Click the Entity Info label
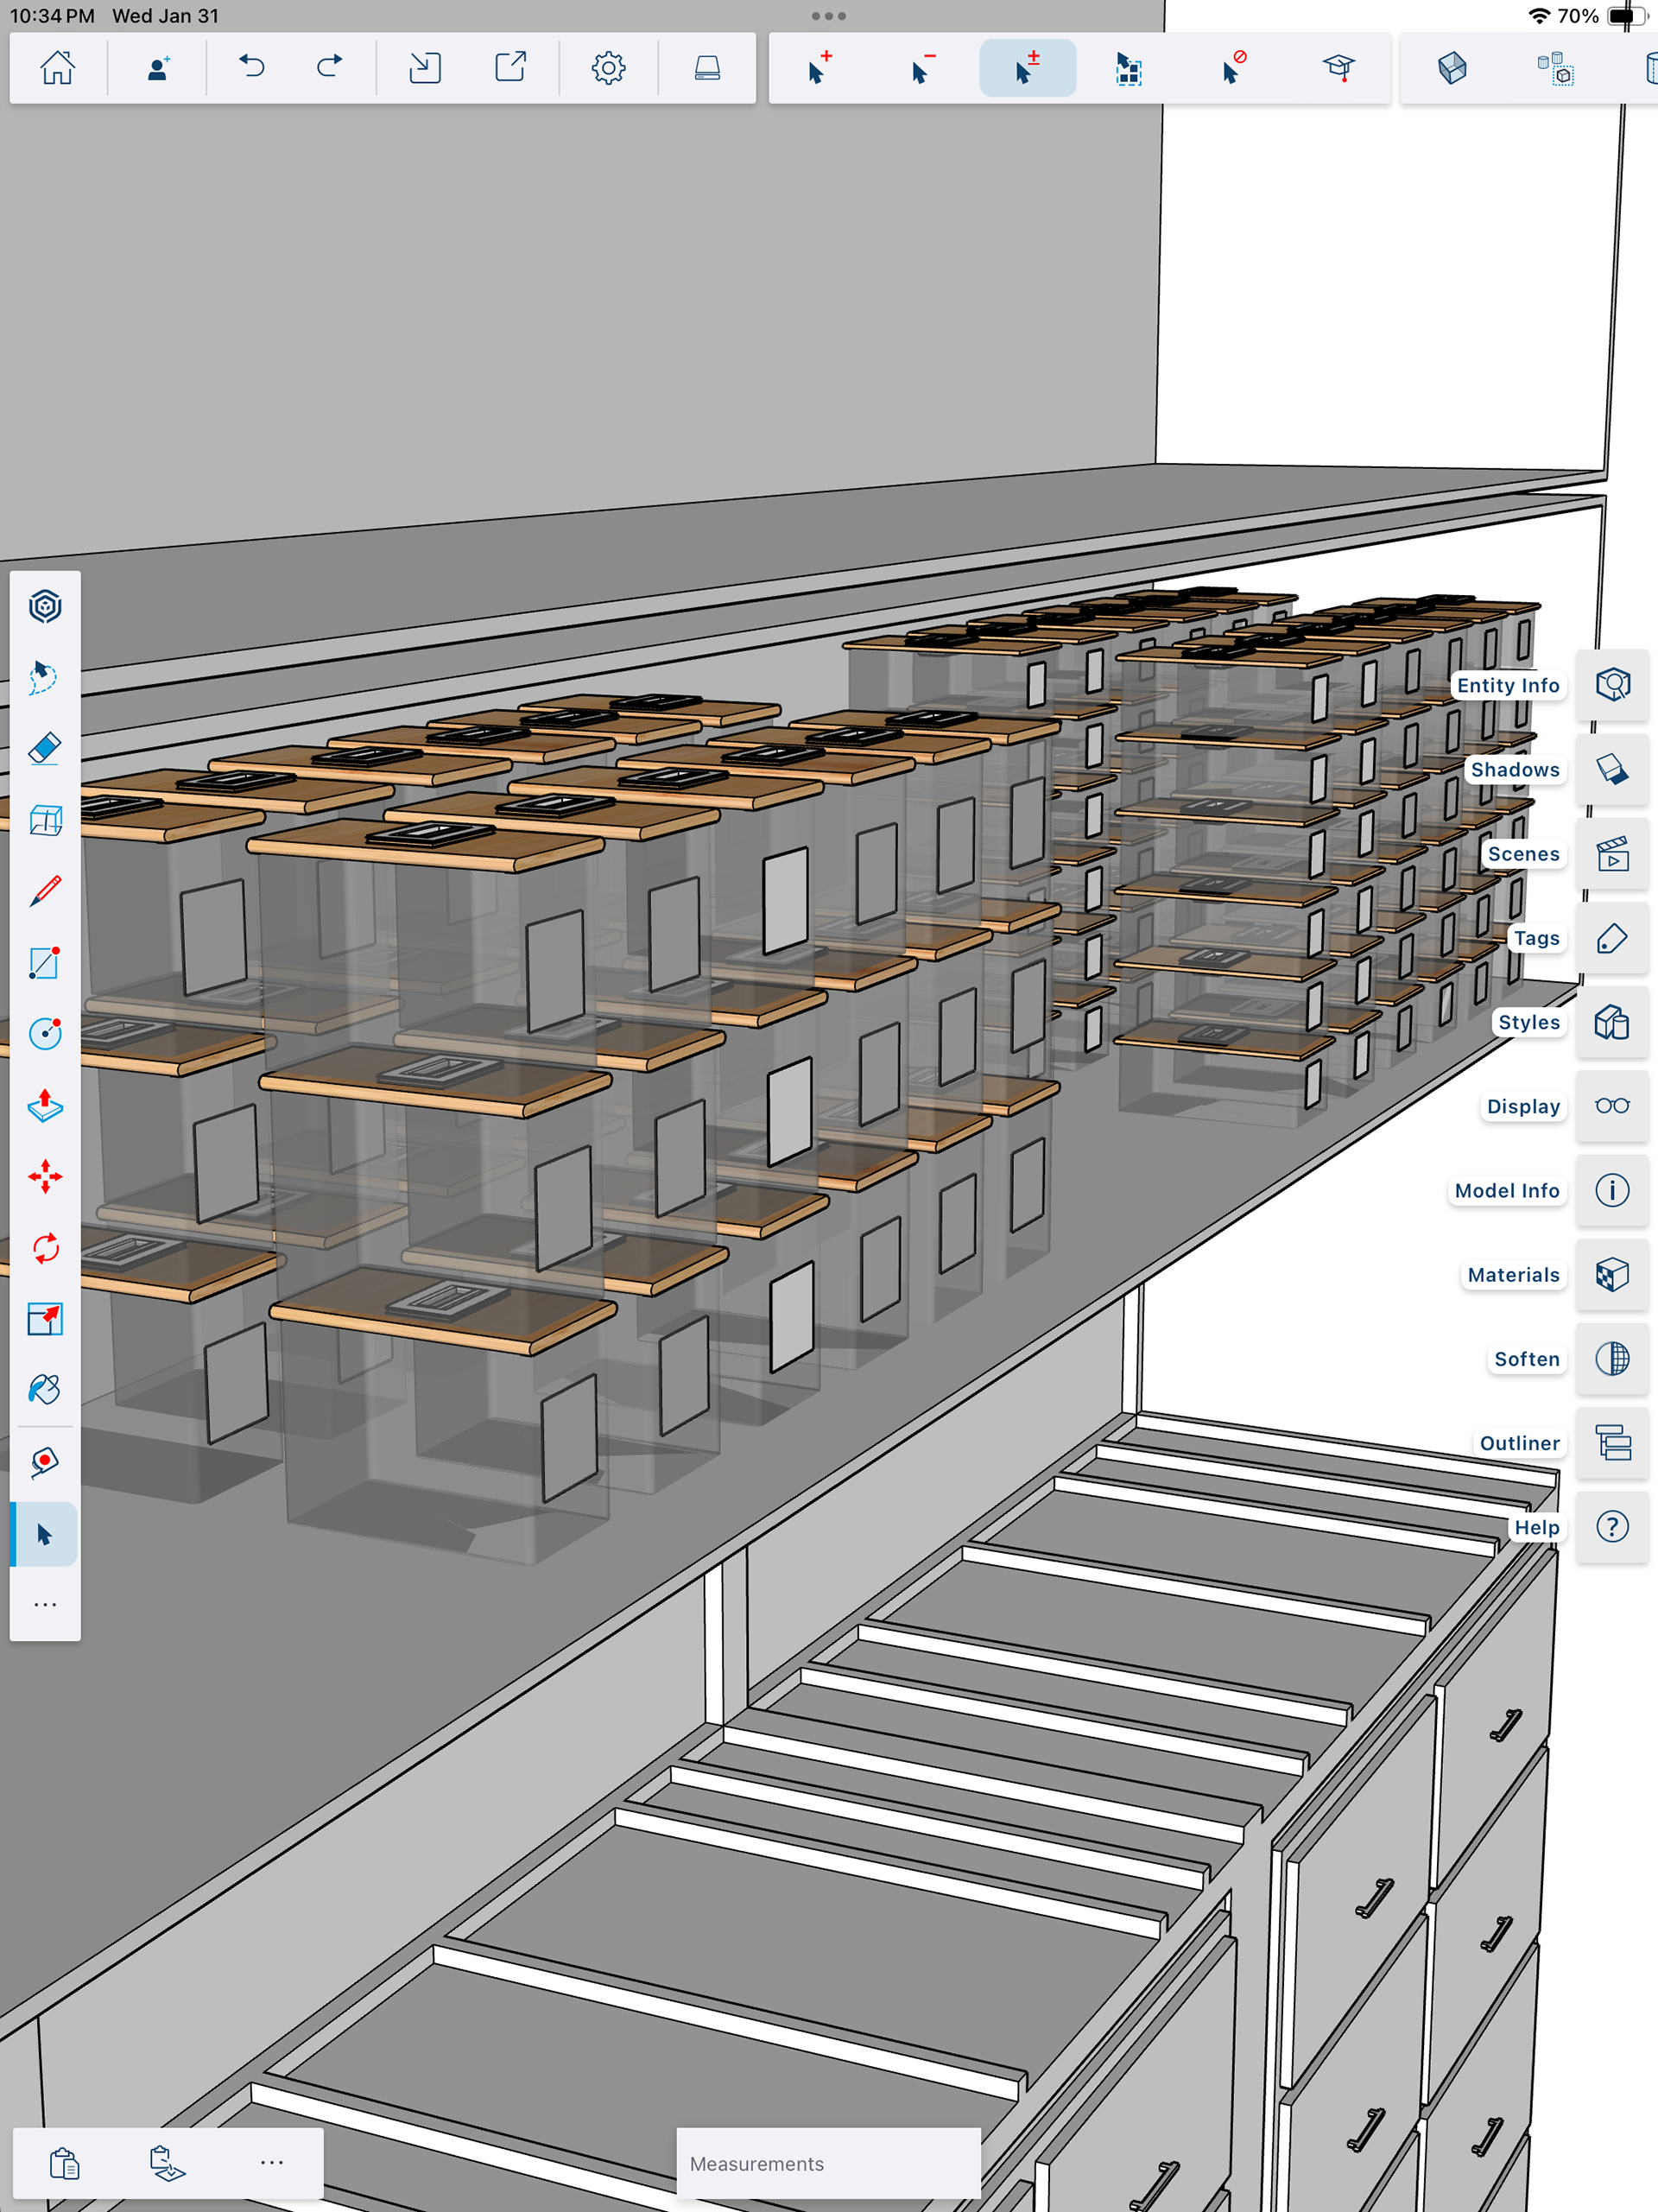The image size is (1658, 2212). point(1507,685)
